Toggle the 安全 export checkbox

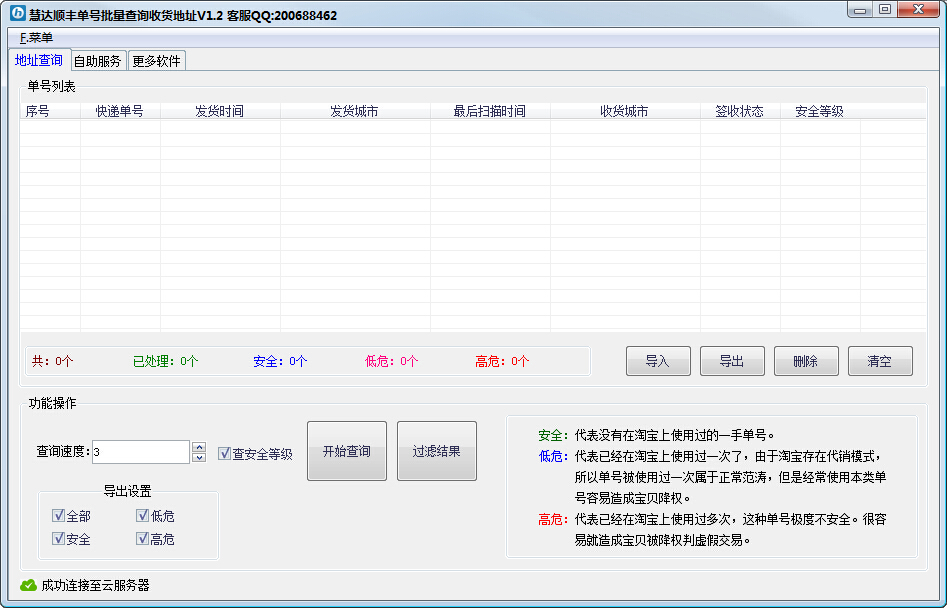pos(59,539)
